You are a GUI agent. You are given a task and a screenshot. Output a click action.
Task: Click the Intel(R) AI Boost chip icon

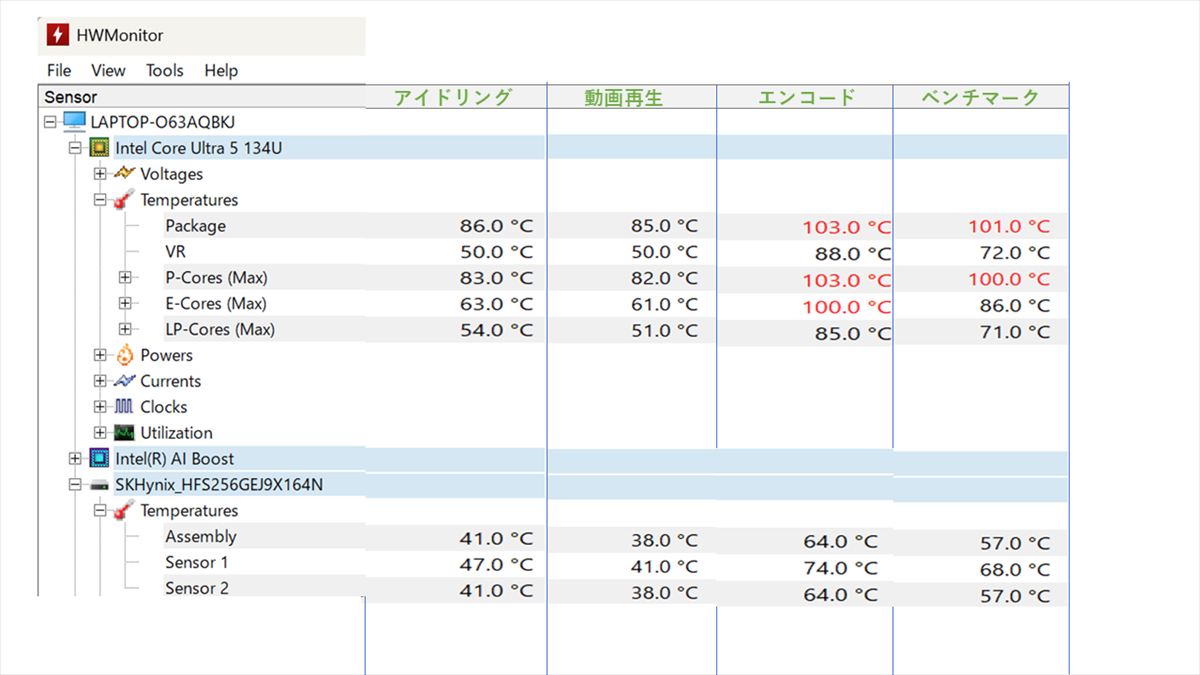(100, 459)
